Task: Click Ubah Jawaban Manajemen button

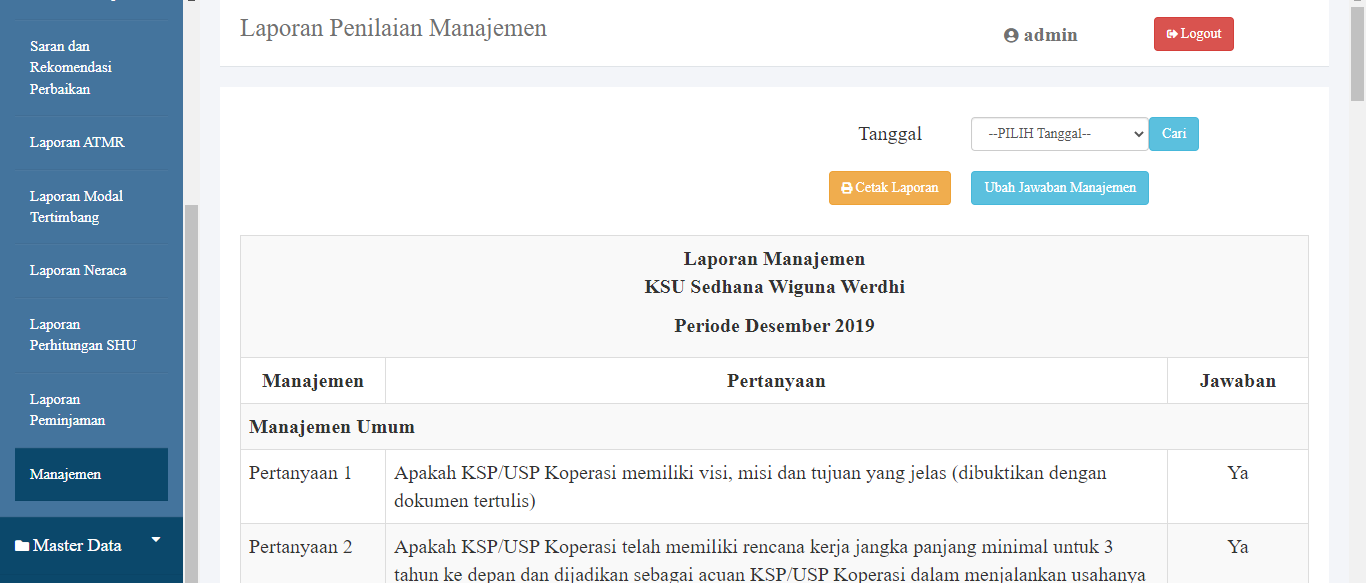Action: click(x=1060, y=188)
